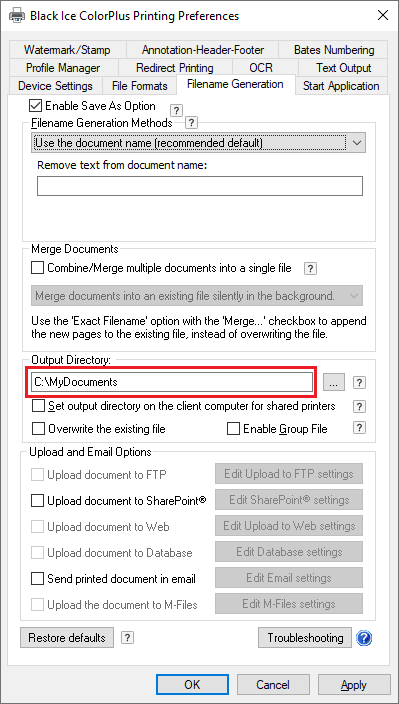Screen dimensions: 399x704
Task: Confirm settings with the OK button
Action: point(192,684)
